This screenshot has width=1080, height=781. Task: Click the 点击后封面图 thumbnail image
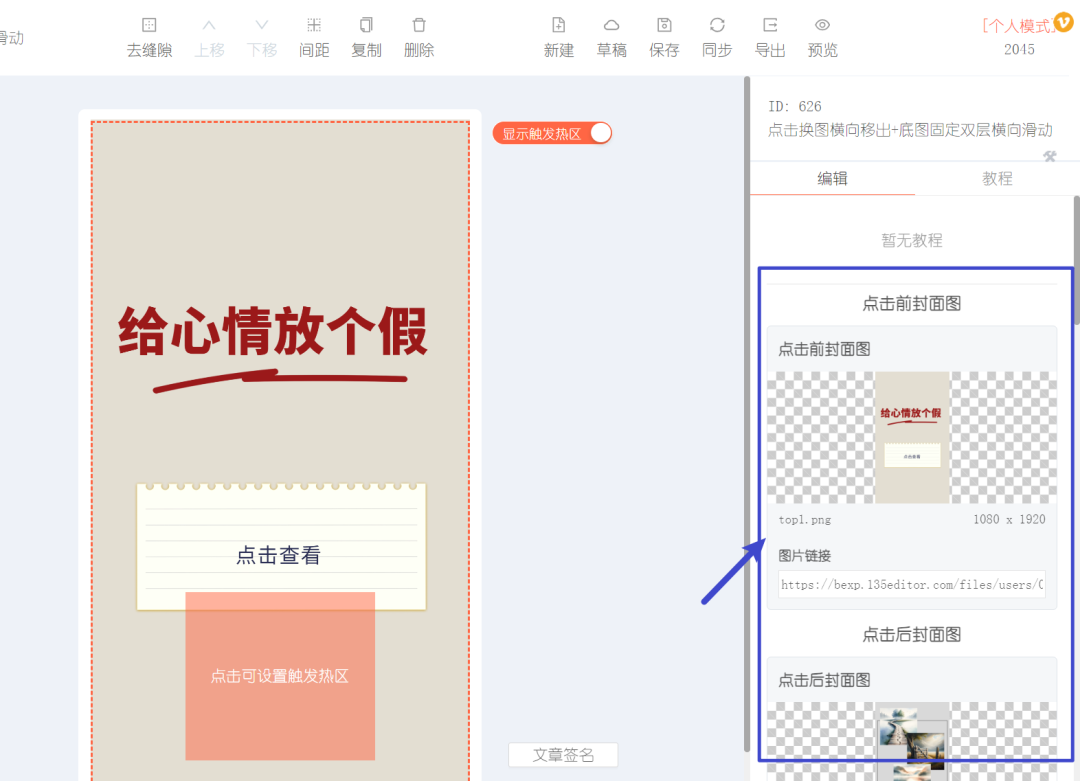pos(911,741)
